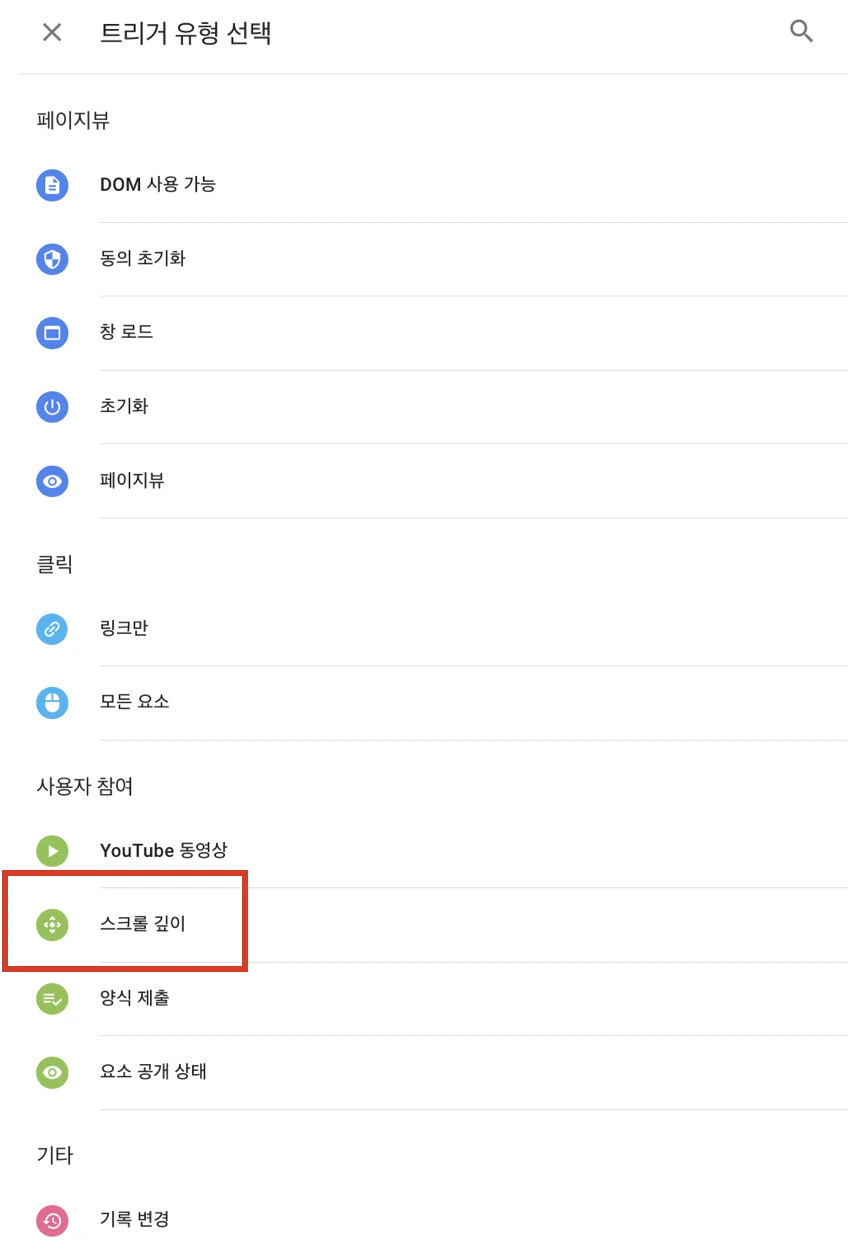The width and height of the screenshot is (848, 1240).
Task: Choose the 링크만 click trigger label
Action: pyautogui.click(x=124, y=628)
